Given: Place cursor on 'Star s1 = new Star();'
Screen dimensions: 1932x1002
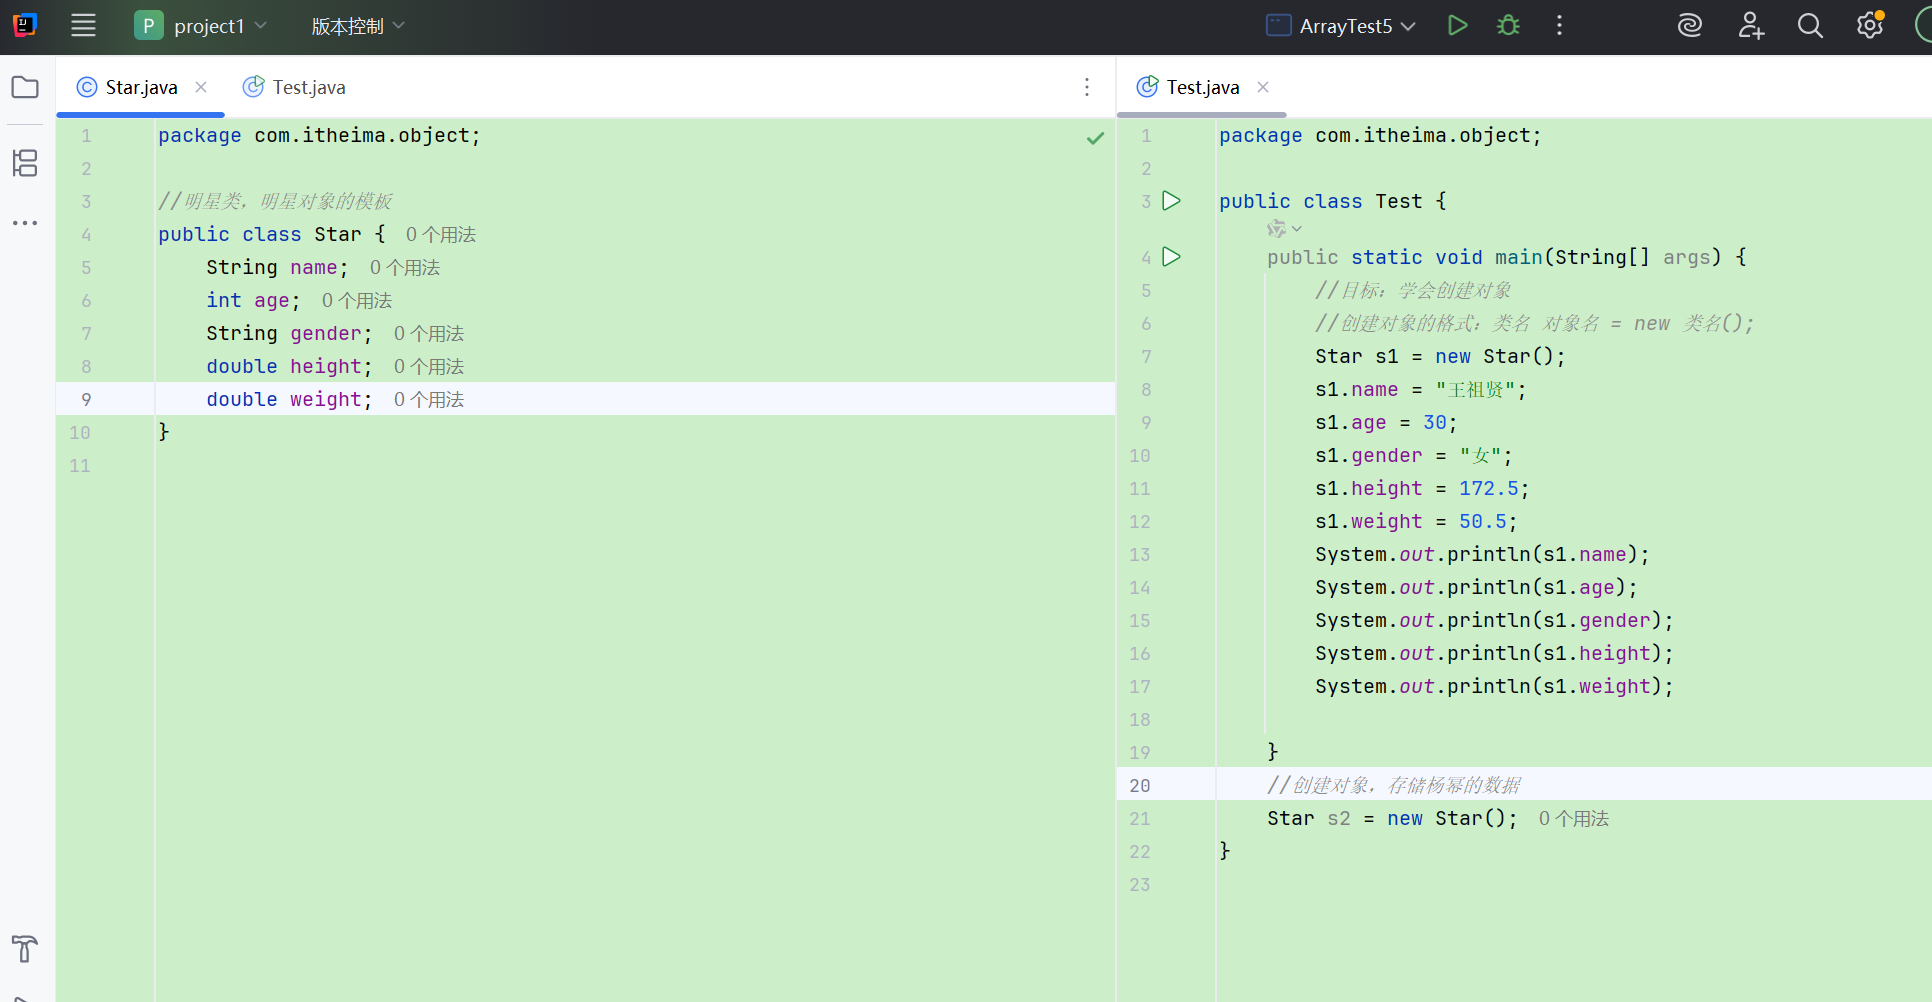Looking at the screenshot, I should (x=1440, y=356).
